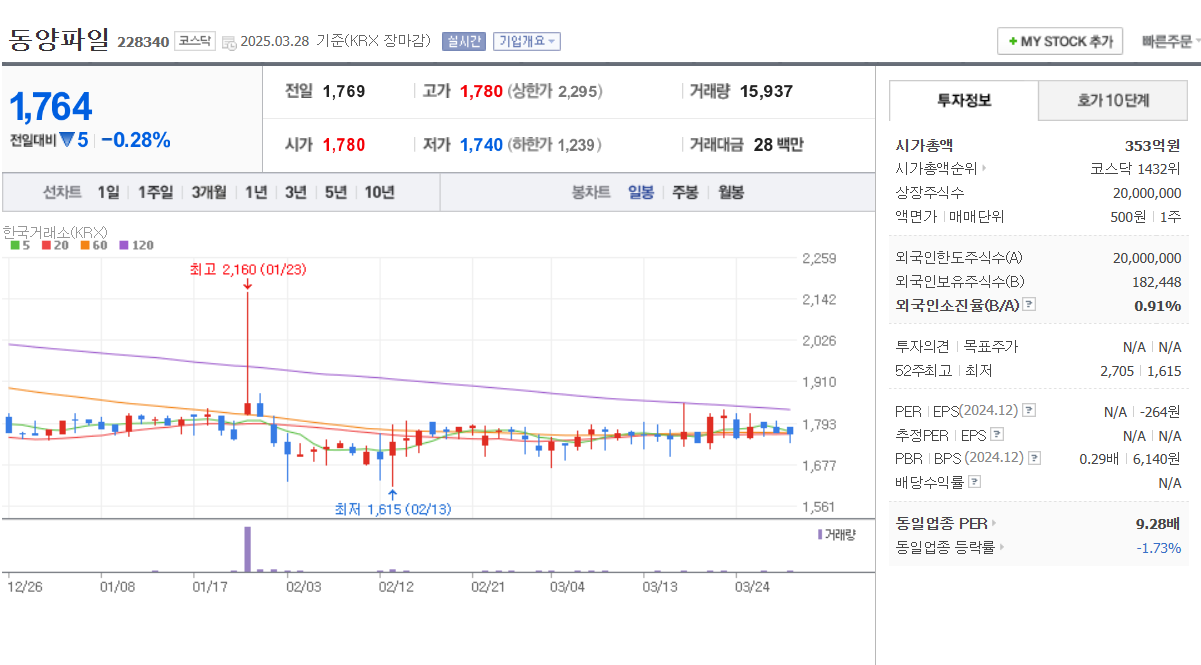Select 1일 line chart period

108,192
